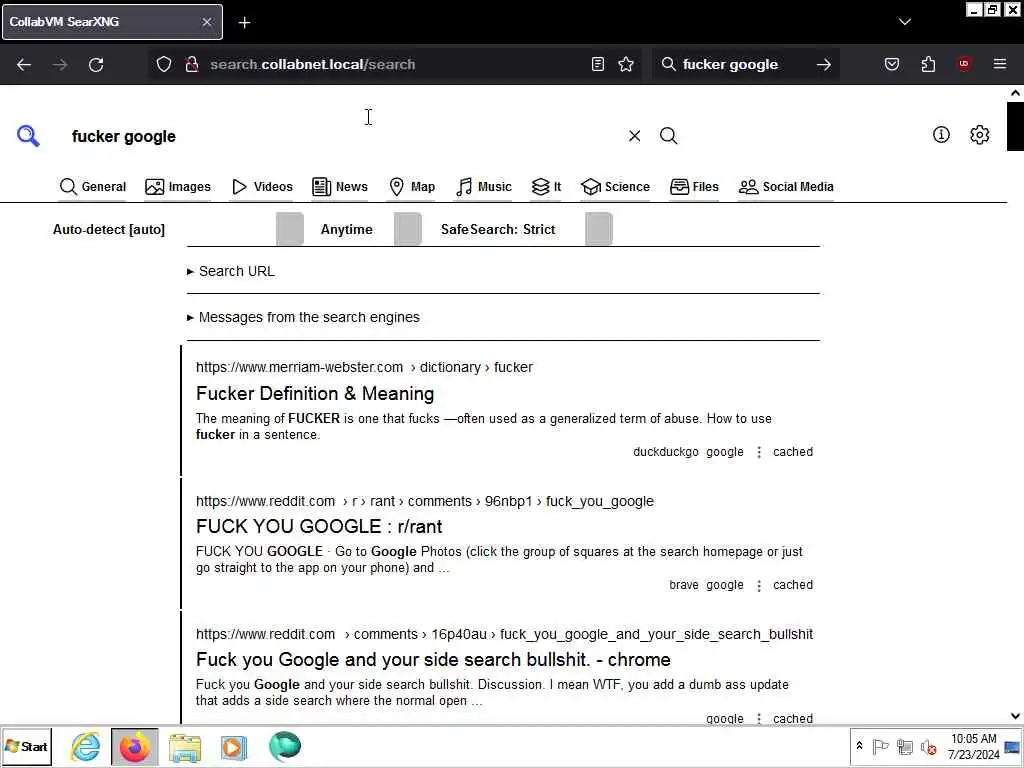
Task: Switch to the Music search category
Action: [484, 187]
